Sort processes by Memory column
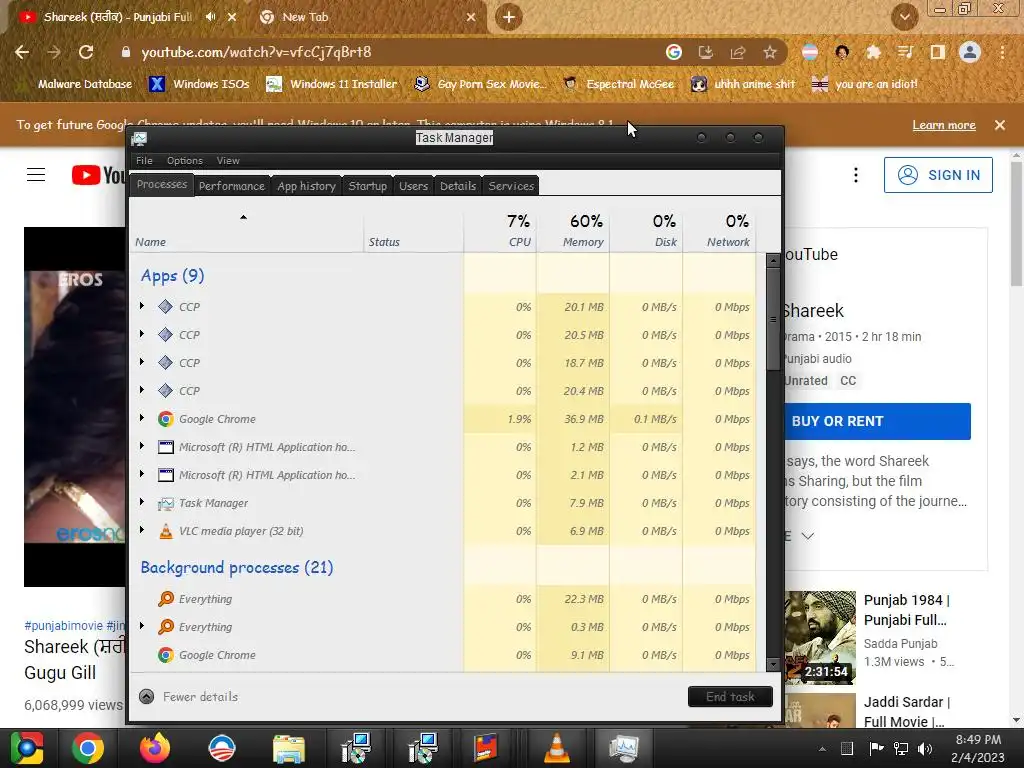Screen dimensions: 1024x768 (x=573, y=231)
